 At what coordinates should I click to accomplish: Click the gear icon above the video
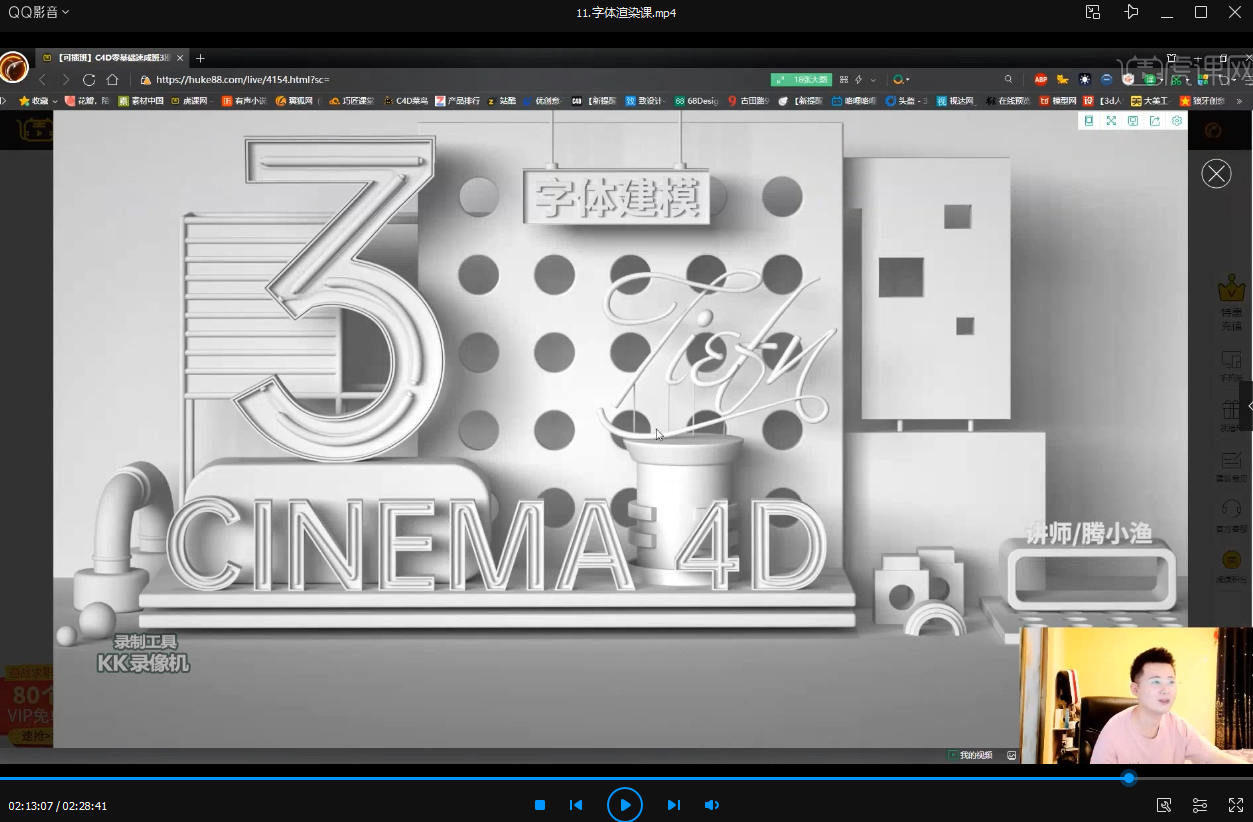(x=1177, y=121)
